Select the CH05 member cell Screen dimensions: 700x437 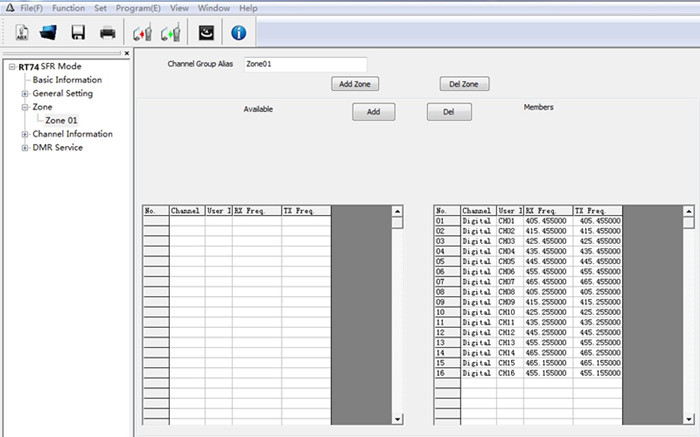click(x=510, y=262)
